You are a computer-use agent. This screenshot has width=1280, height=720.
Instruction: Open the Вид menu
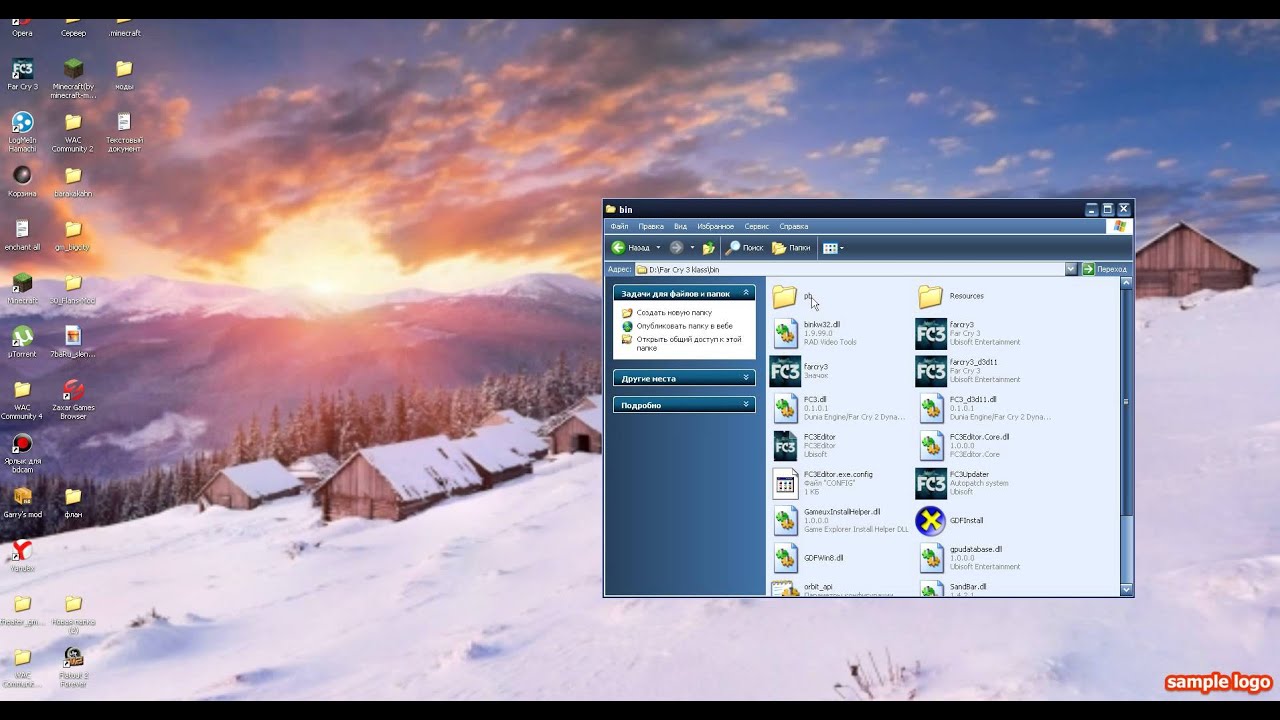coord(680,226)
